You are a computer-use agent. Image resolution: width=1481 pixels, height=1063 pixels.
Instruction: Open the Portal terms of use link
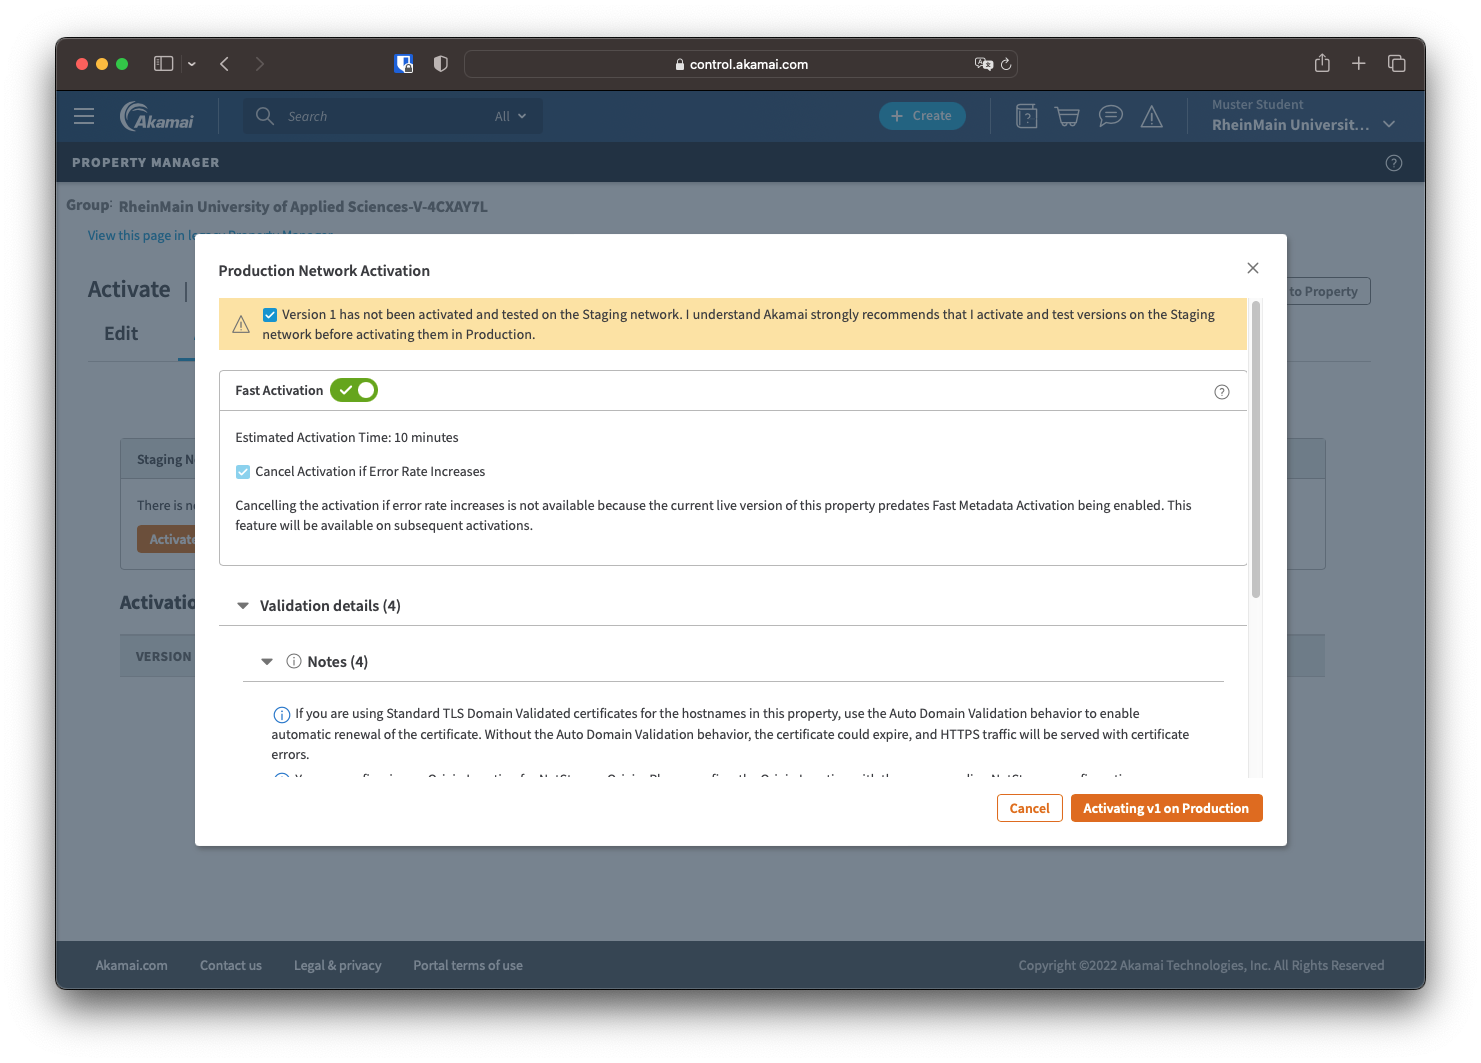pyautogui.click(x=468, y=965)
